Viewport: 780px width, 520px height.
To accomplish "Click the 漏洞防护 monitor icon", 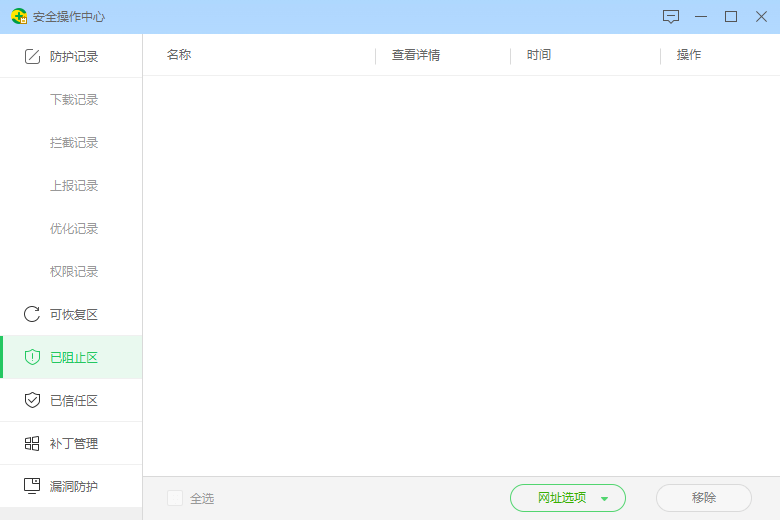I will pos(32,486).
